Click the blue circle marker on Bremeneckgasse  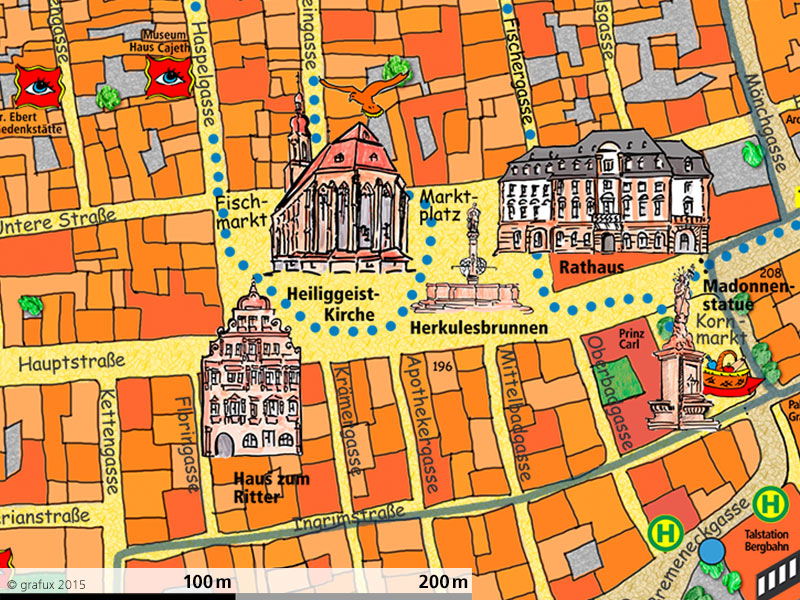(712, 551)
